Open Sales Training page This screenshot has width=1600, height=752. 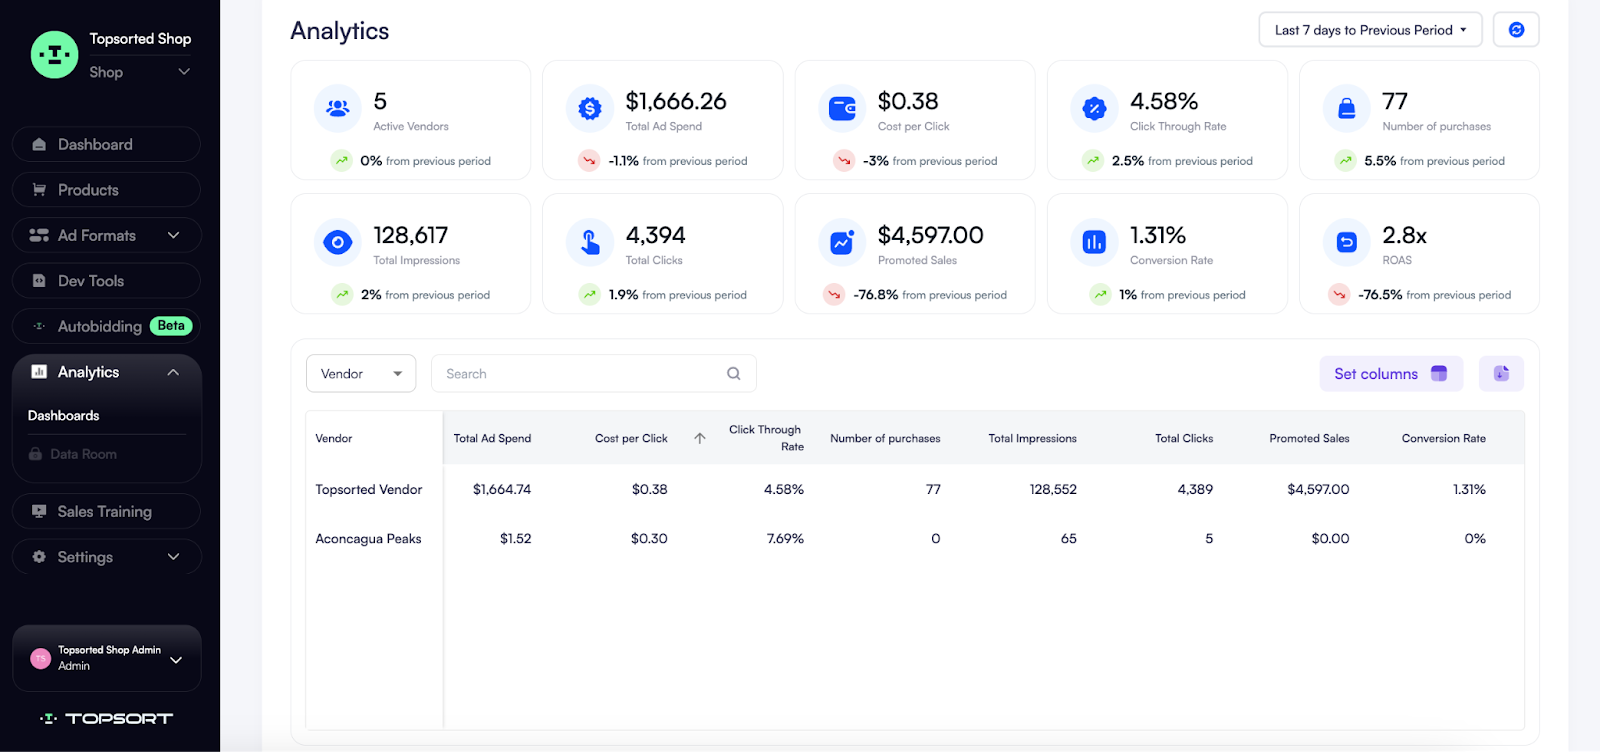tap(106, 511)
